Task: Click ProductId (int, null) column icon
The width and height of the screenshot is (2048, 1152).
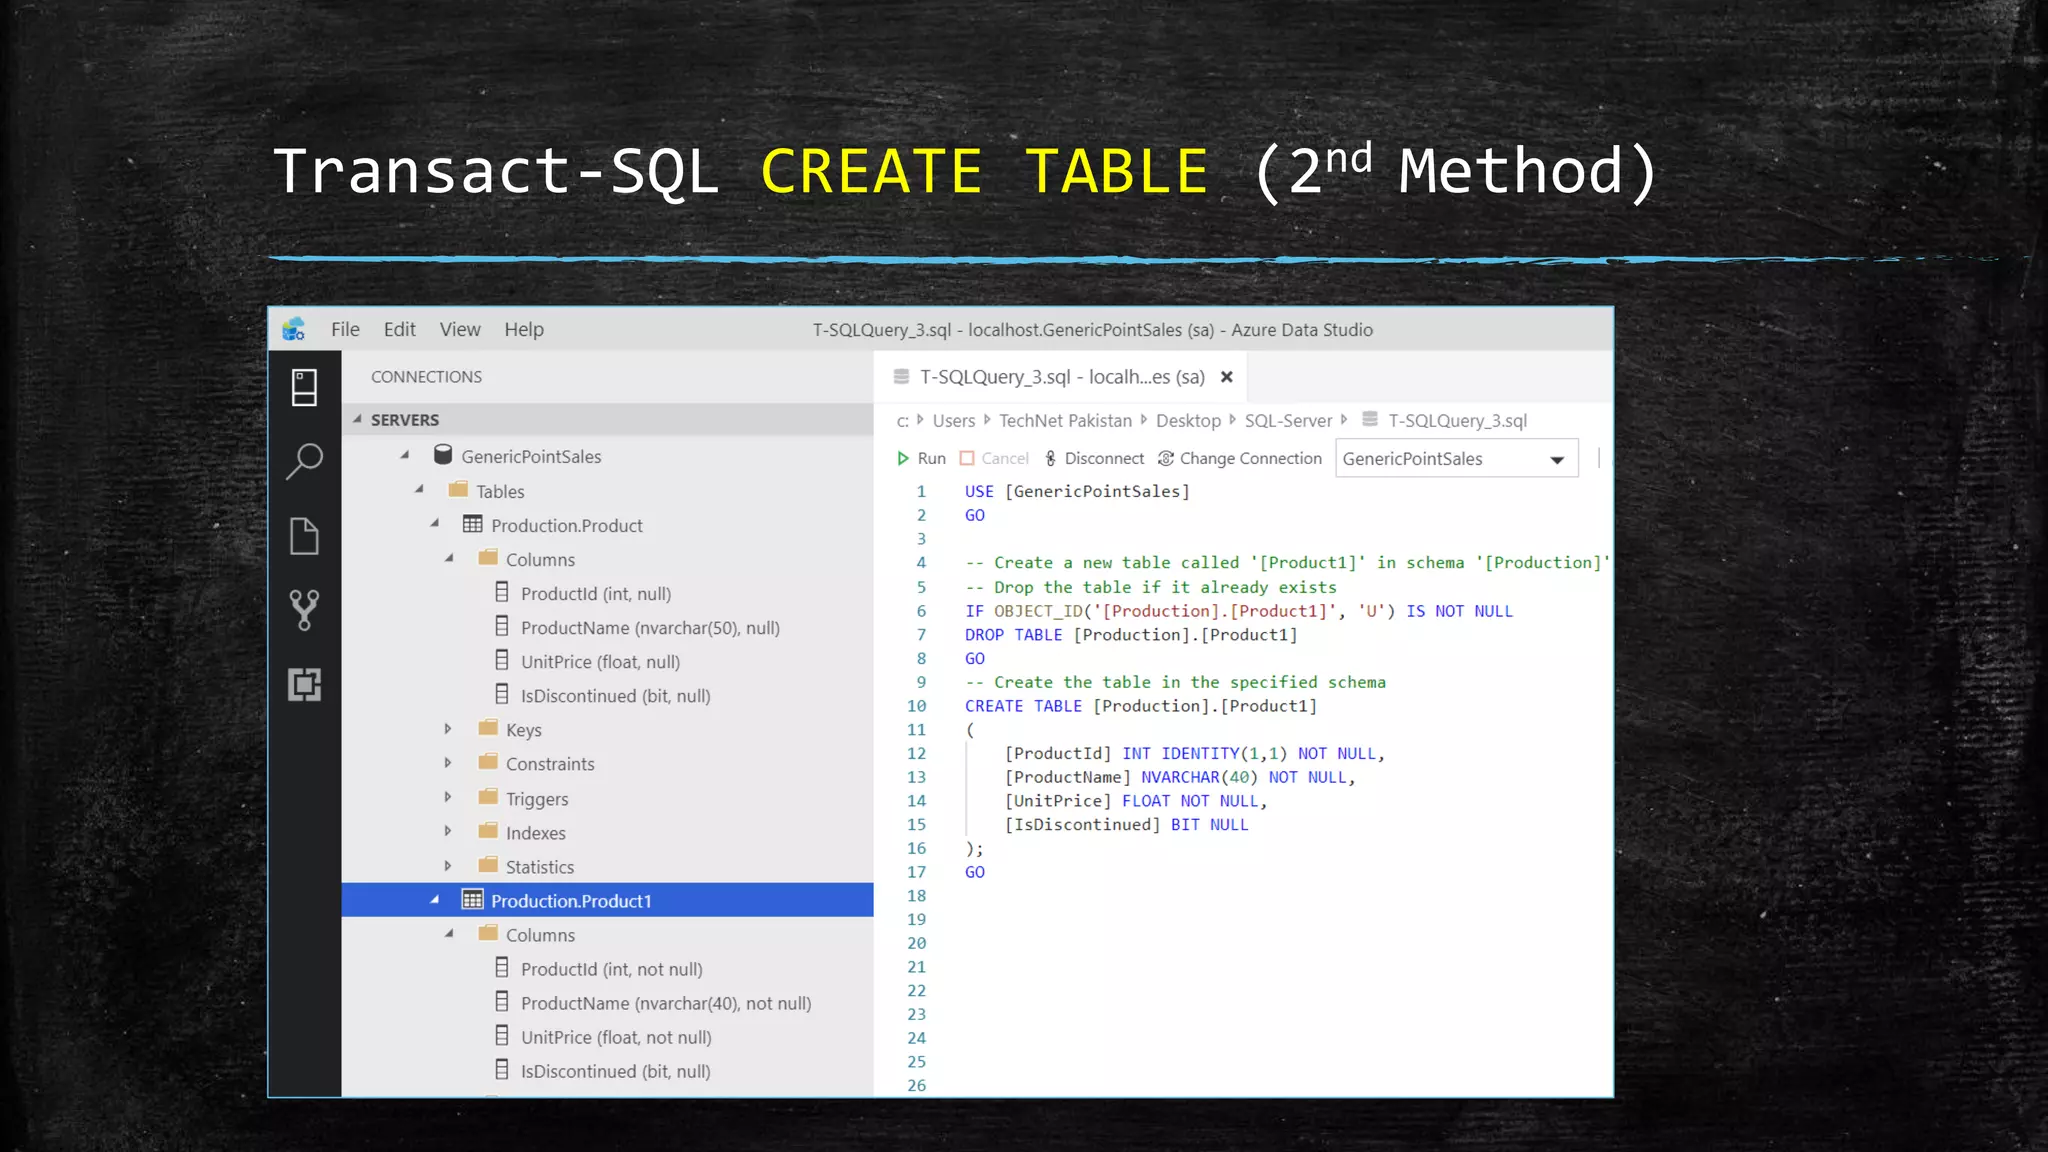Action: tap(502, 592)
